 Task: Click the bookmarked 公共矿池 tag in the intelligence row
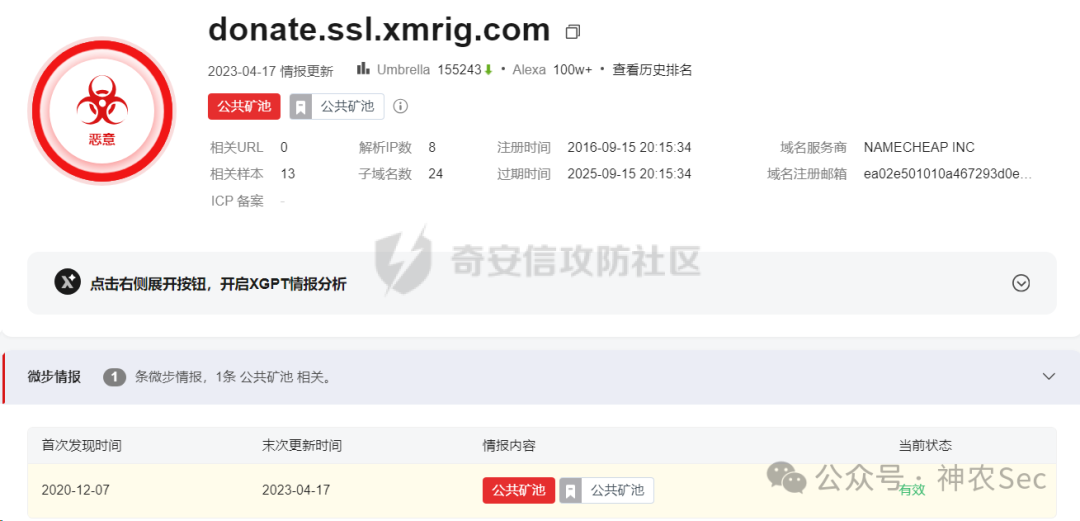click(x=607, y=490)
